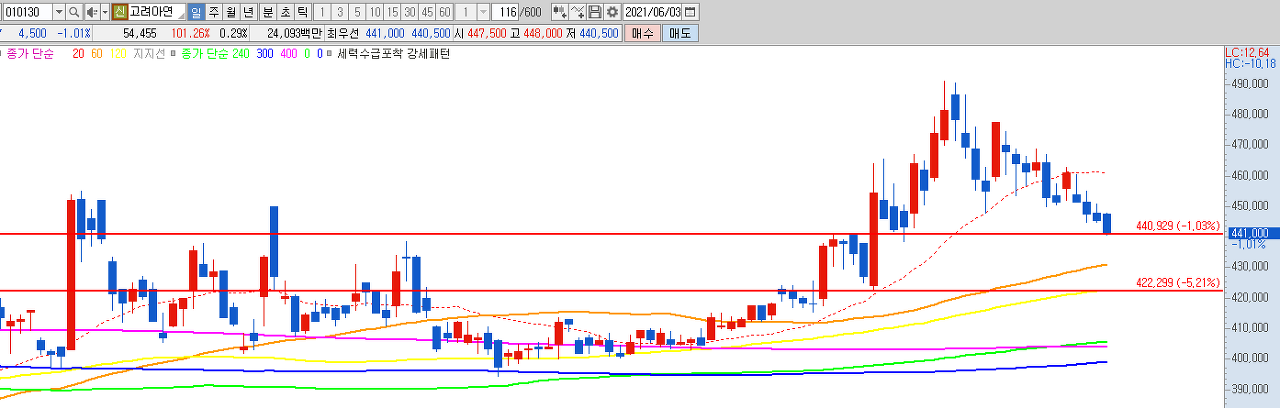
Task: Click the 지지선 support line label
Action: coord(149,53)
